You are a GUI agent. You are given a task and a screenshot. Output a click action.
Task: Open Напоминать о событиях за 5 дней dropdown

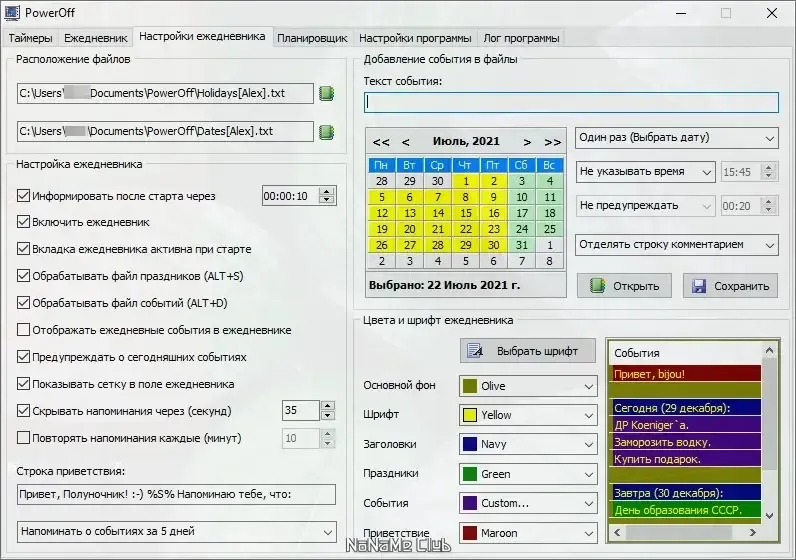[177, 532]
